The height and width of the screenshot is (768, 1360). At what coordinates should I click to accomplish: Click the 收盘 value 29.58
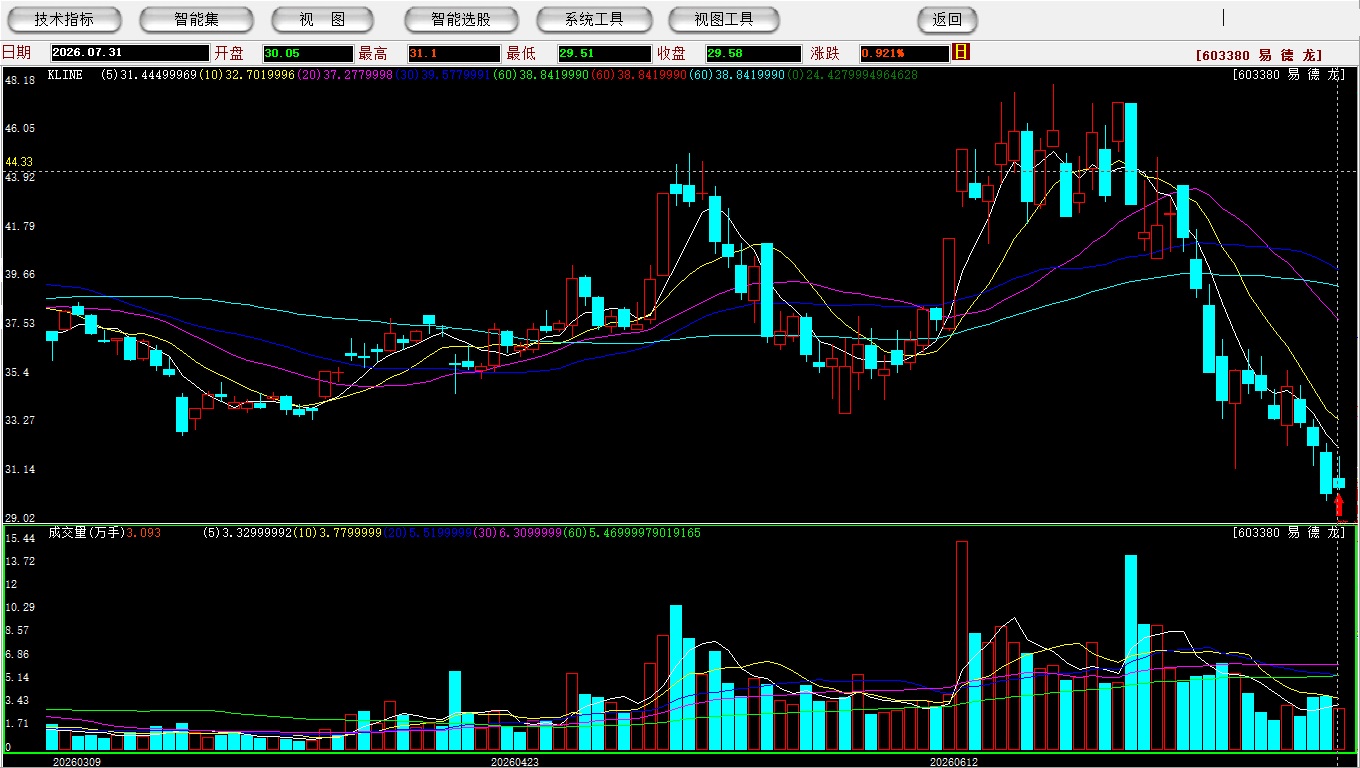753,53
